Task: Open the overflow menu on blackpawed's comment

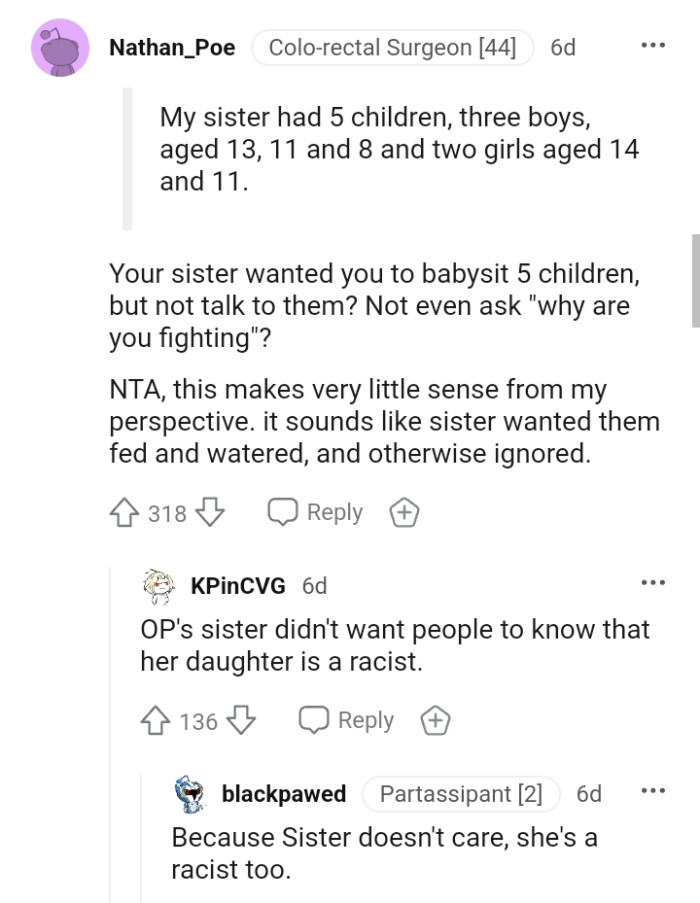Action: click(654, 791)
